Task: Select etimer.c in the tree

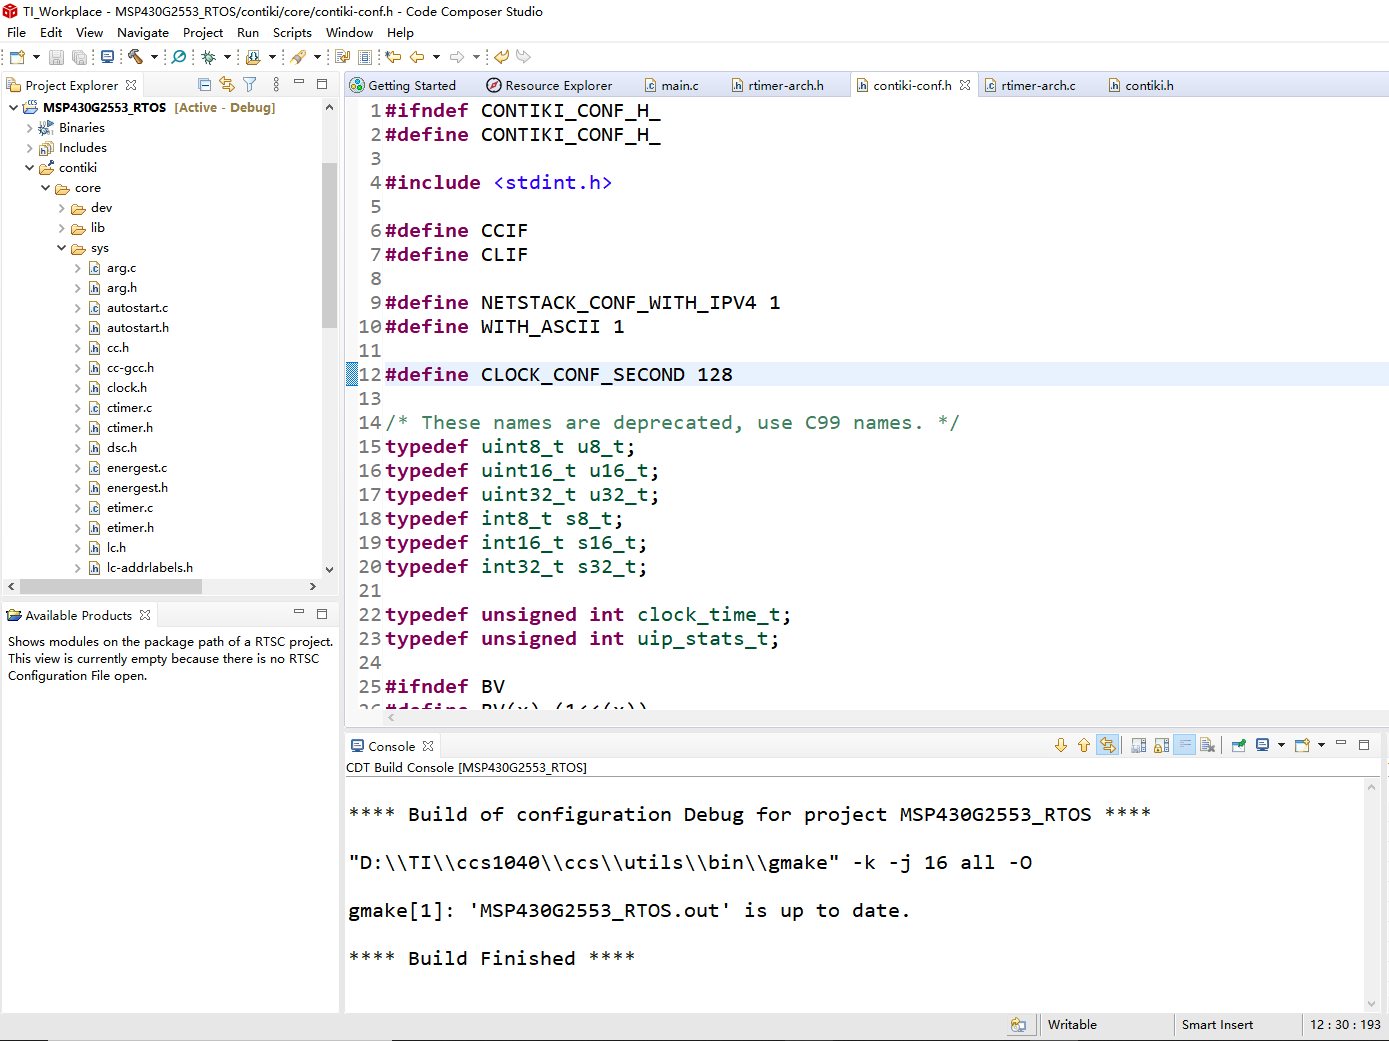Action: pyautogui.click(x=130, y=508)
